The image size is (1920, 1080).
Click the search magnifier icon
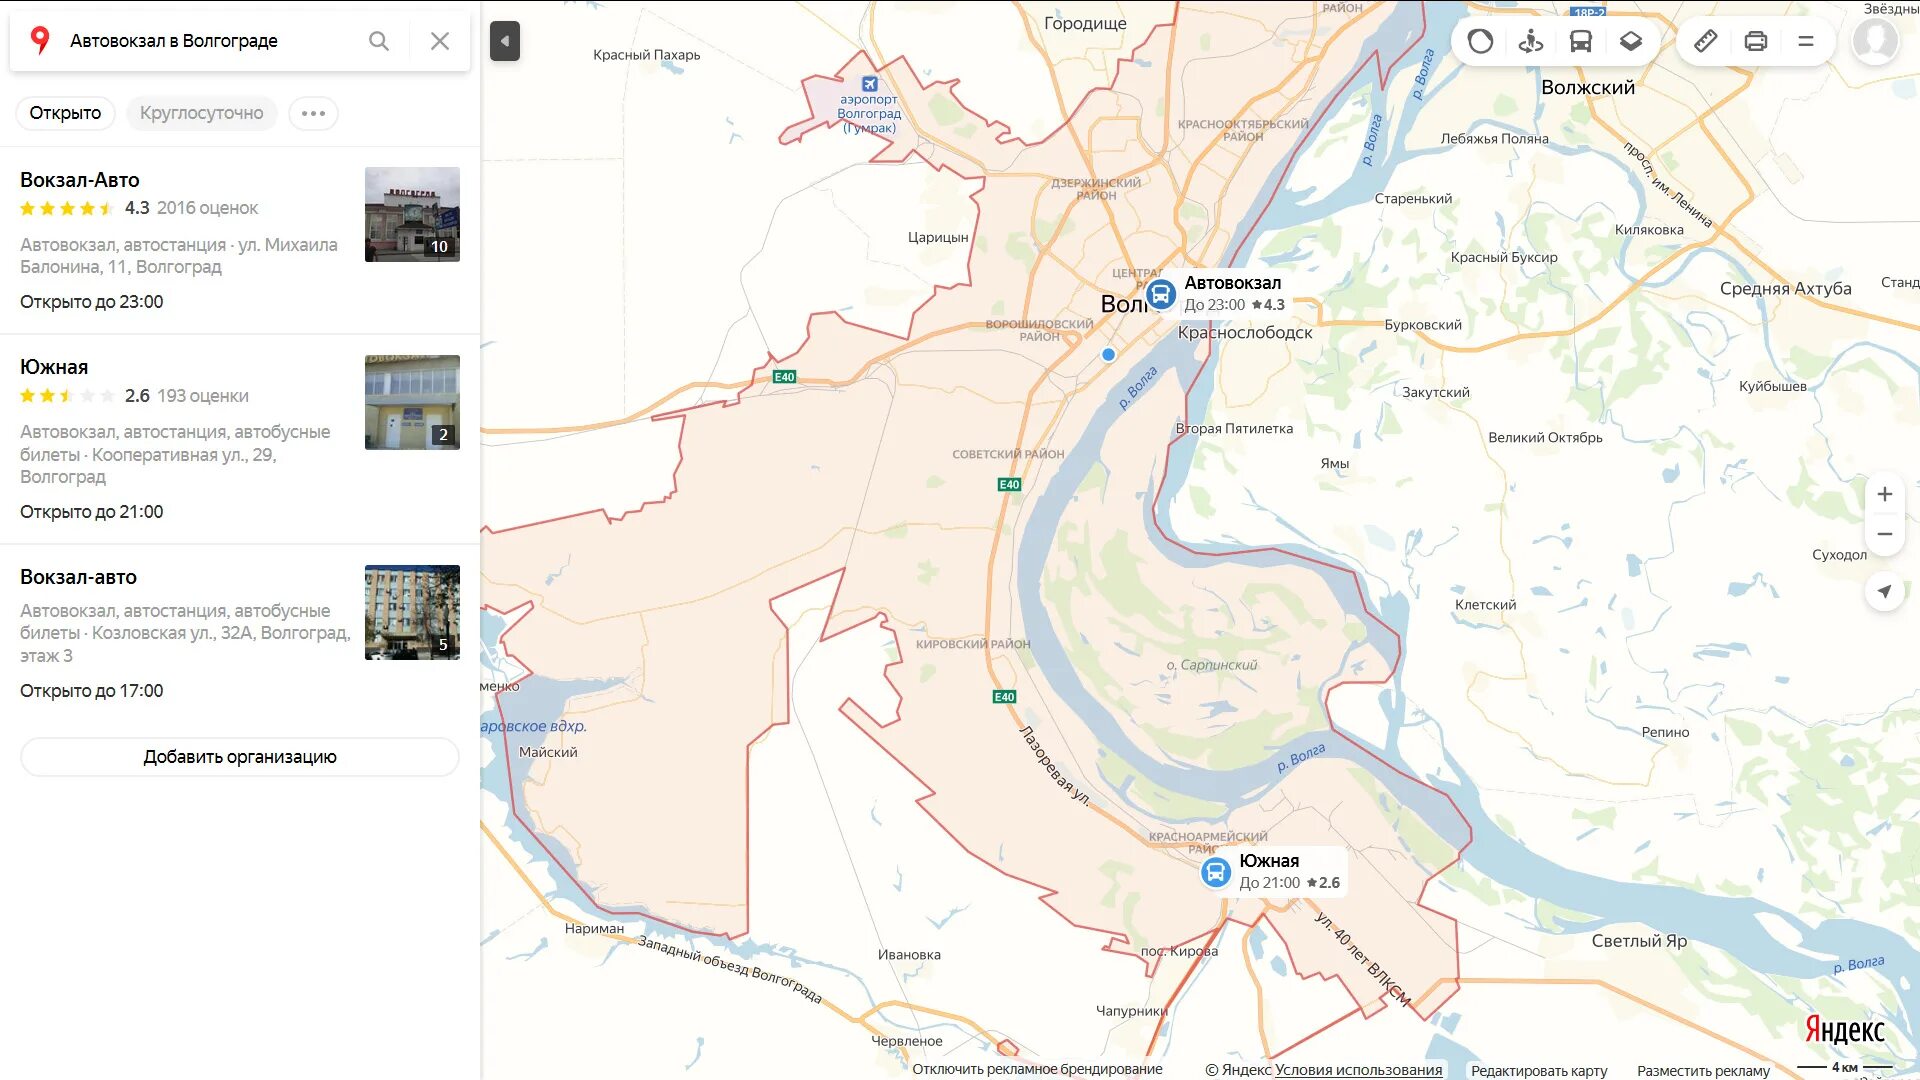pyautogui.click(x=378, y=41)
